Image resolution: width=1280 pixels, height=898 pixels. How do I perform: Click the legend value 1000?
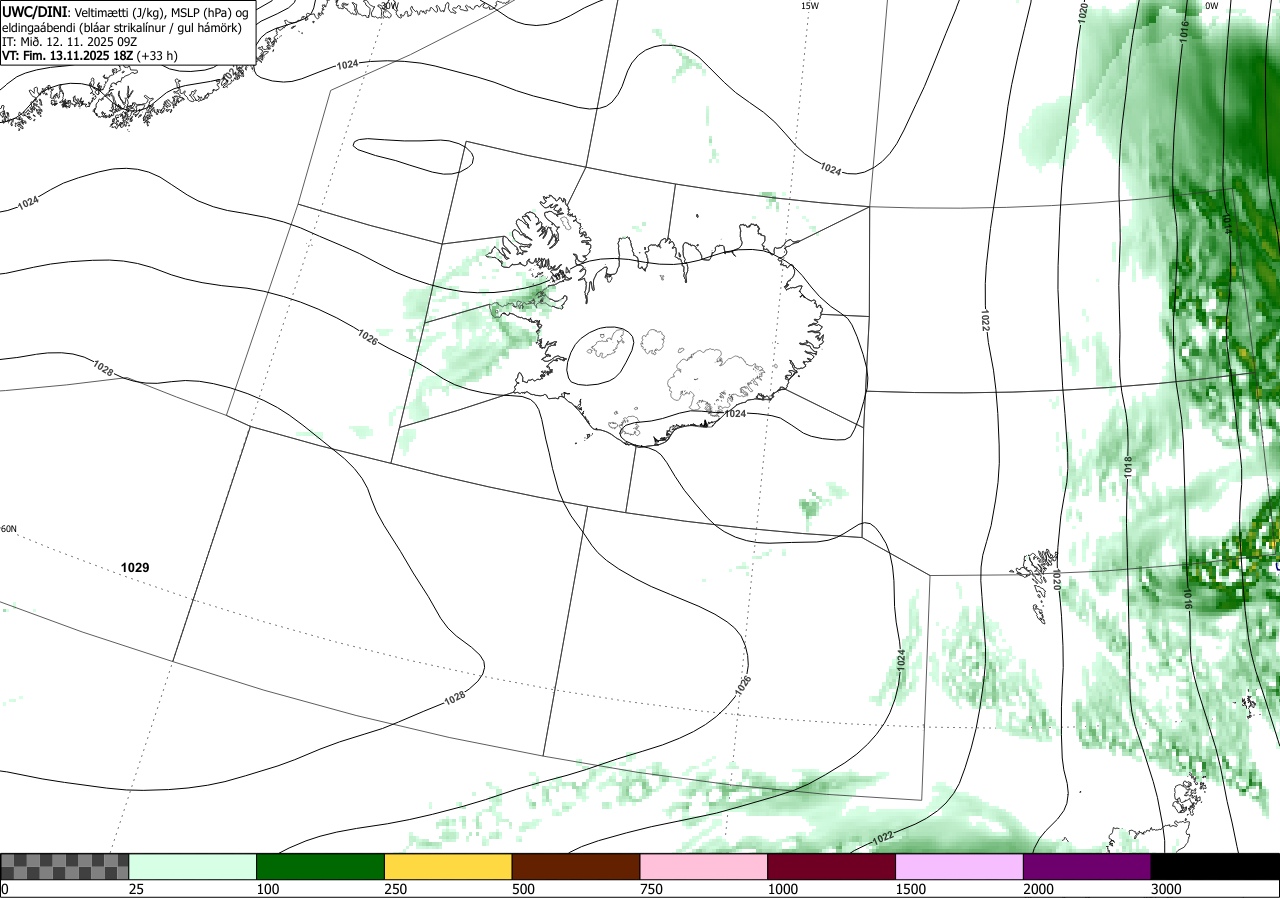[x=782, y=889]
